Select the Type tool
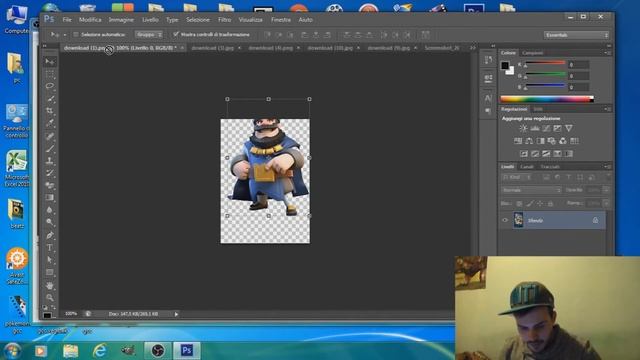Screen dimensions: 640x360 (50, 247)
